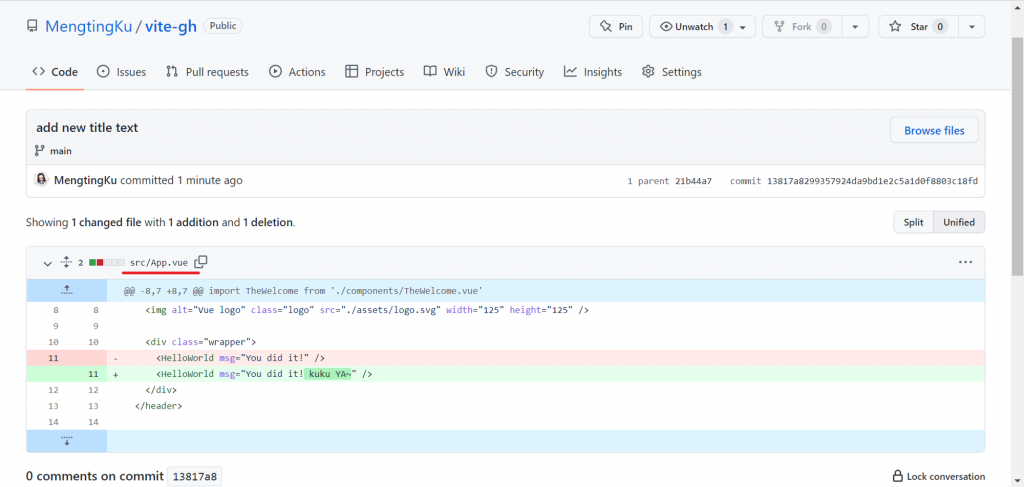The width and height of the screenshot is (1024, 487).
Task: Open the file options three-dot menu
Action: coord(965,262)
